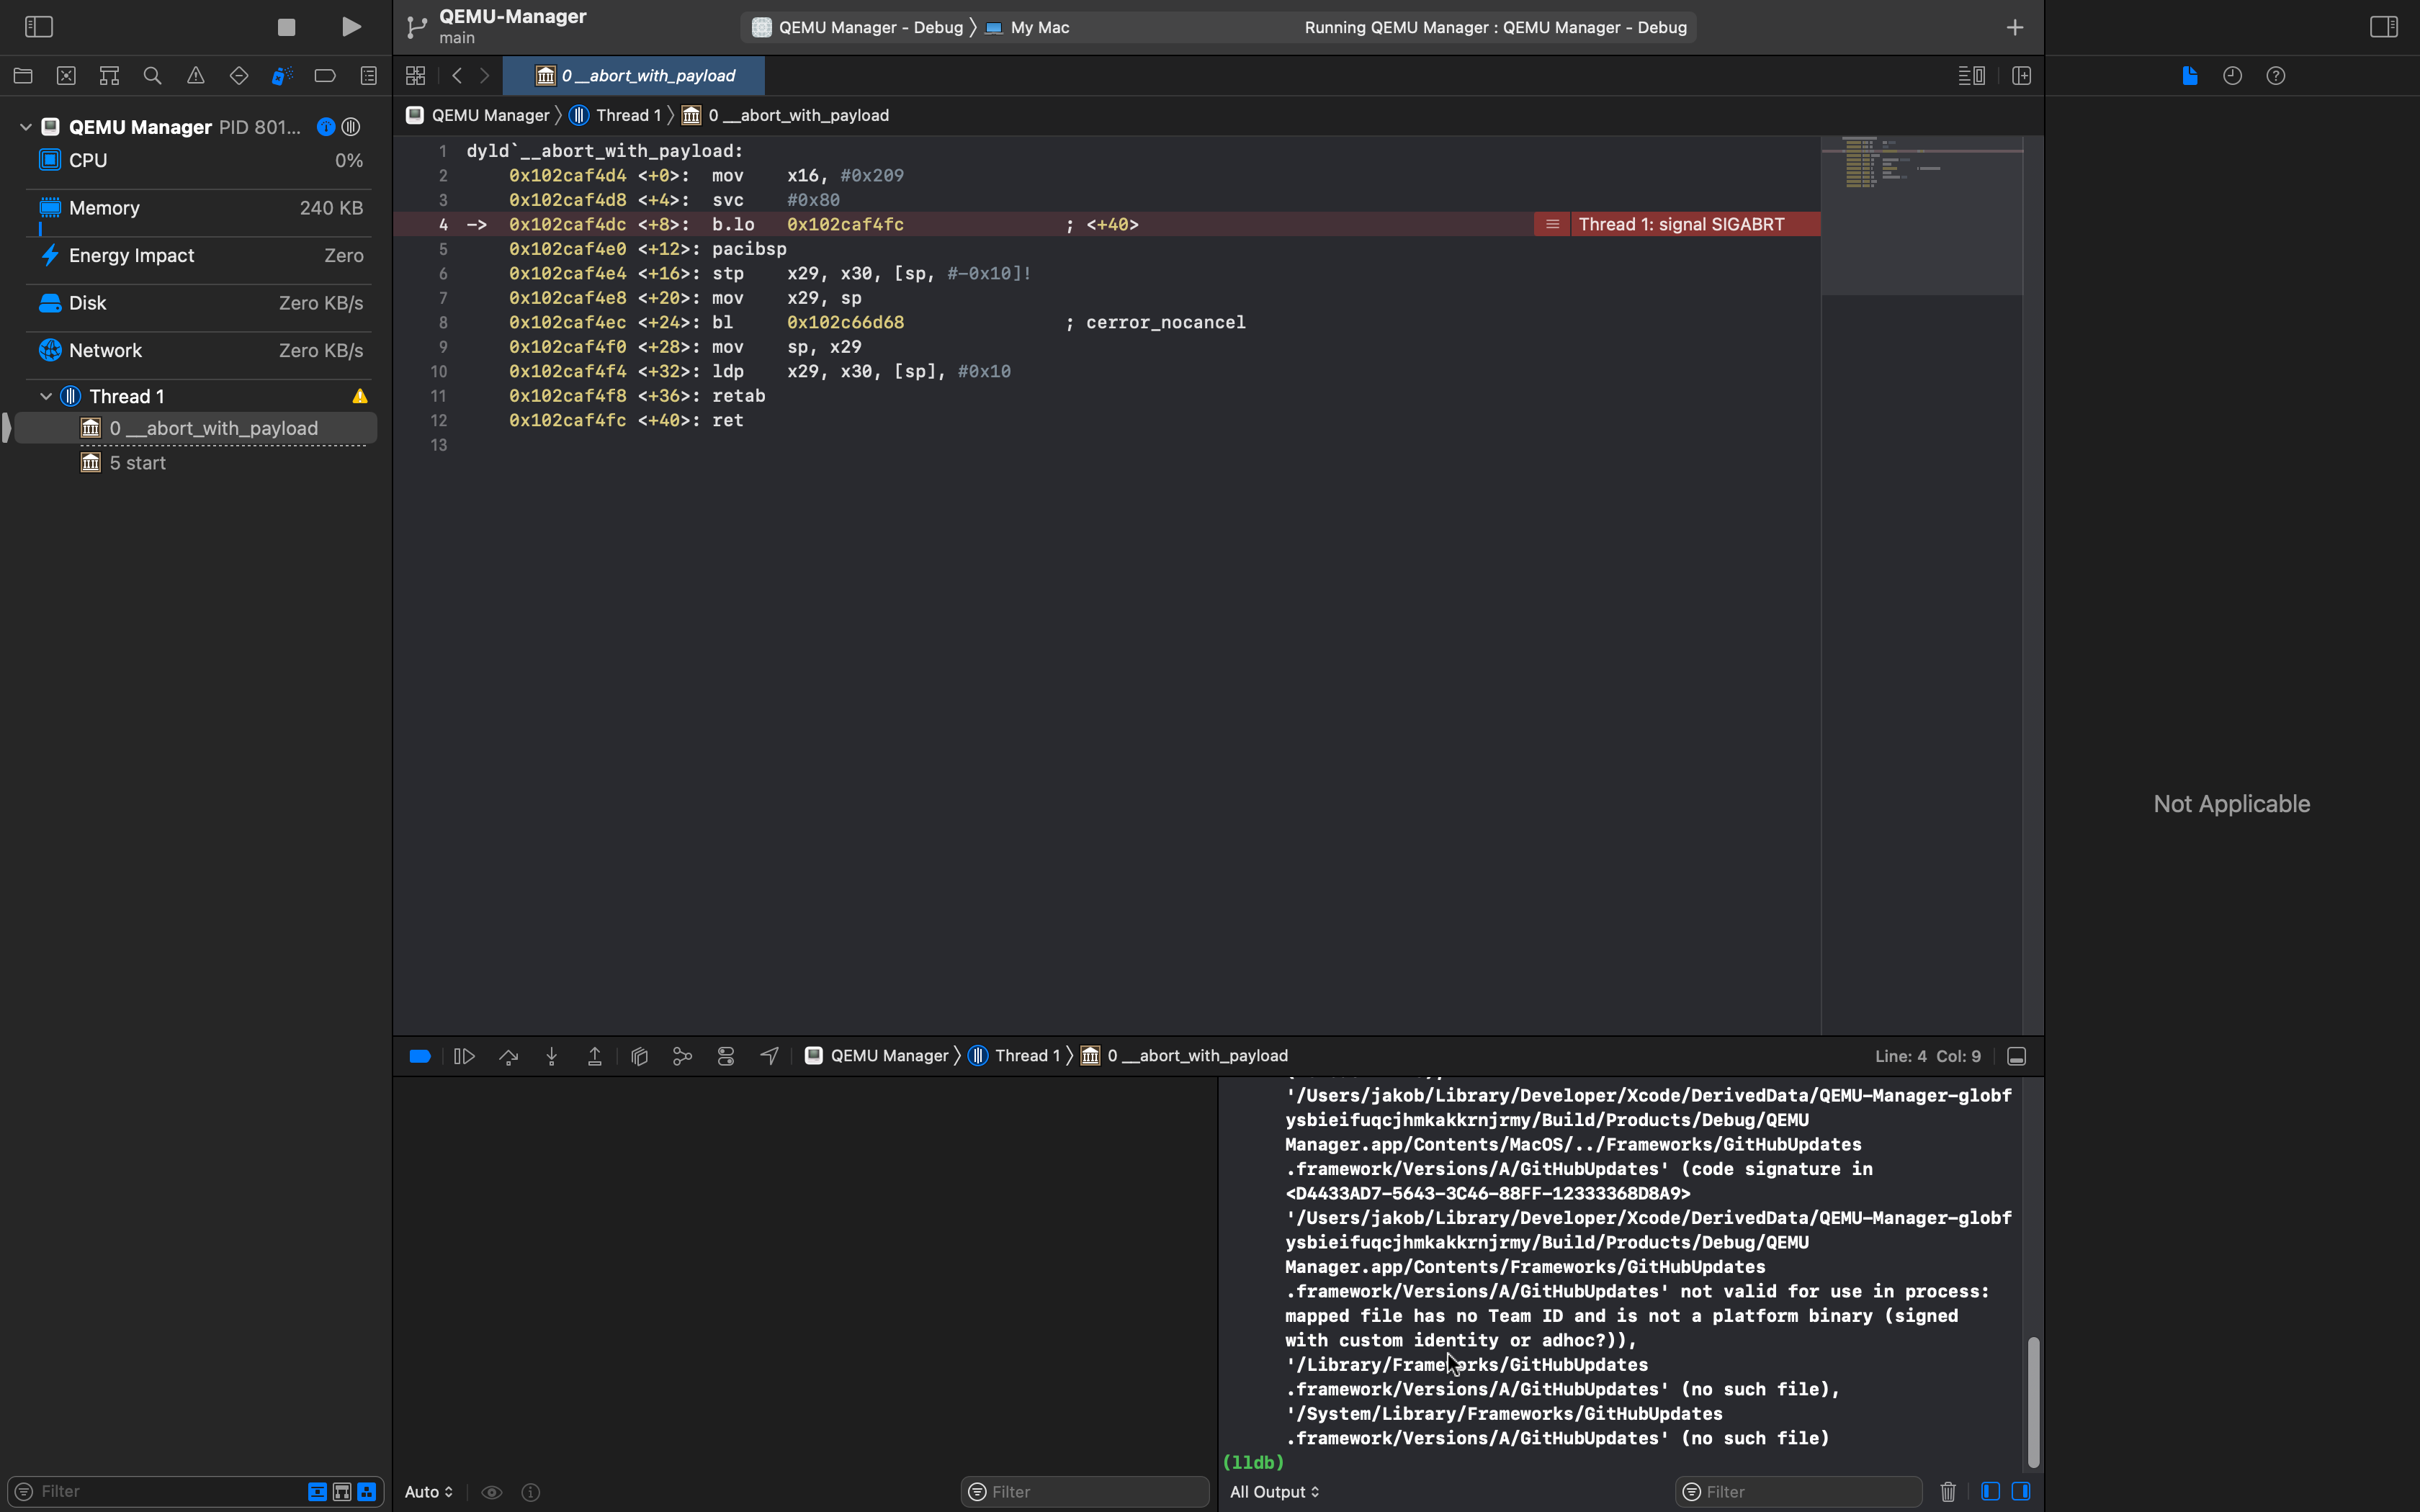Click the Quick Look eye icon
This screenshot has width=2420, height=1512.
pos(492,1492)
